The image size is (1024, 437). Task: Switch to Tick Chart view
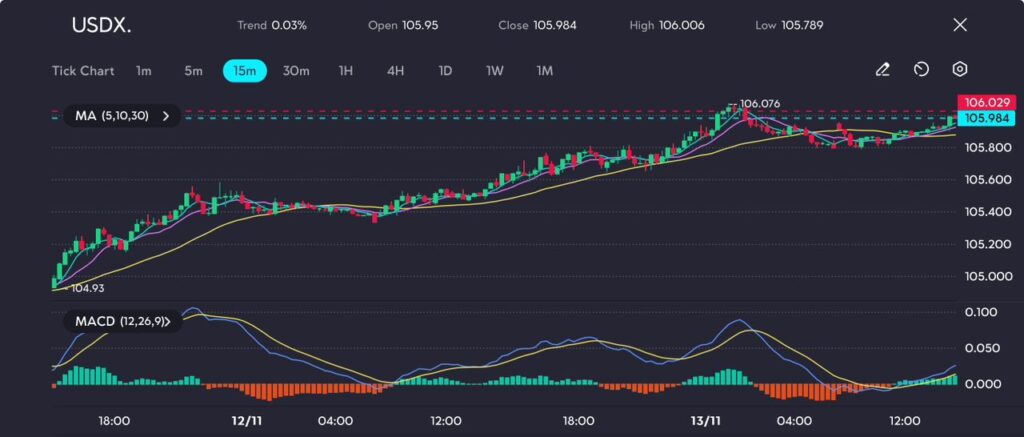[83, 71]
